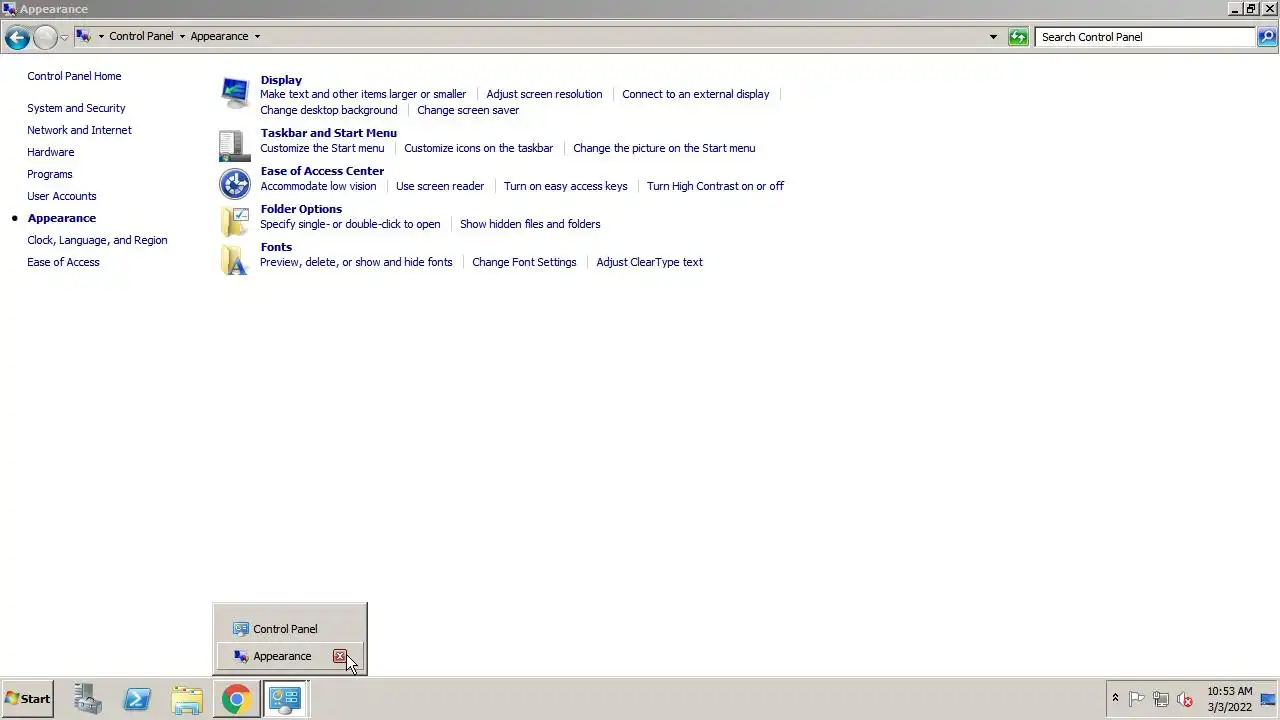Select Appearance in the left sidebar
Viewport: 1280px width, 720px height.
click(61, 218)
